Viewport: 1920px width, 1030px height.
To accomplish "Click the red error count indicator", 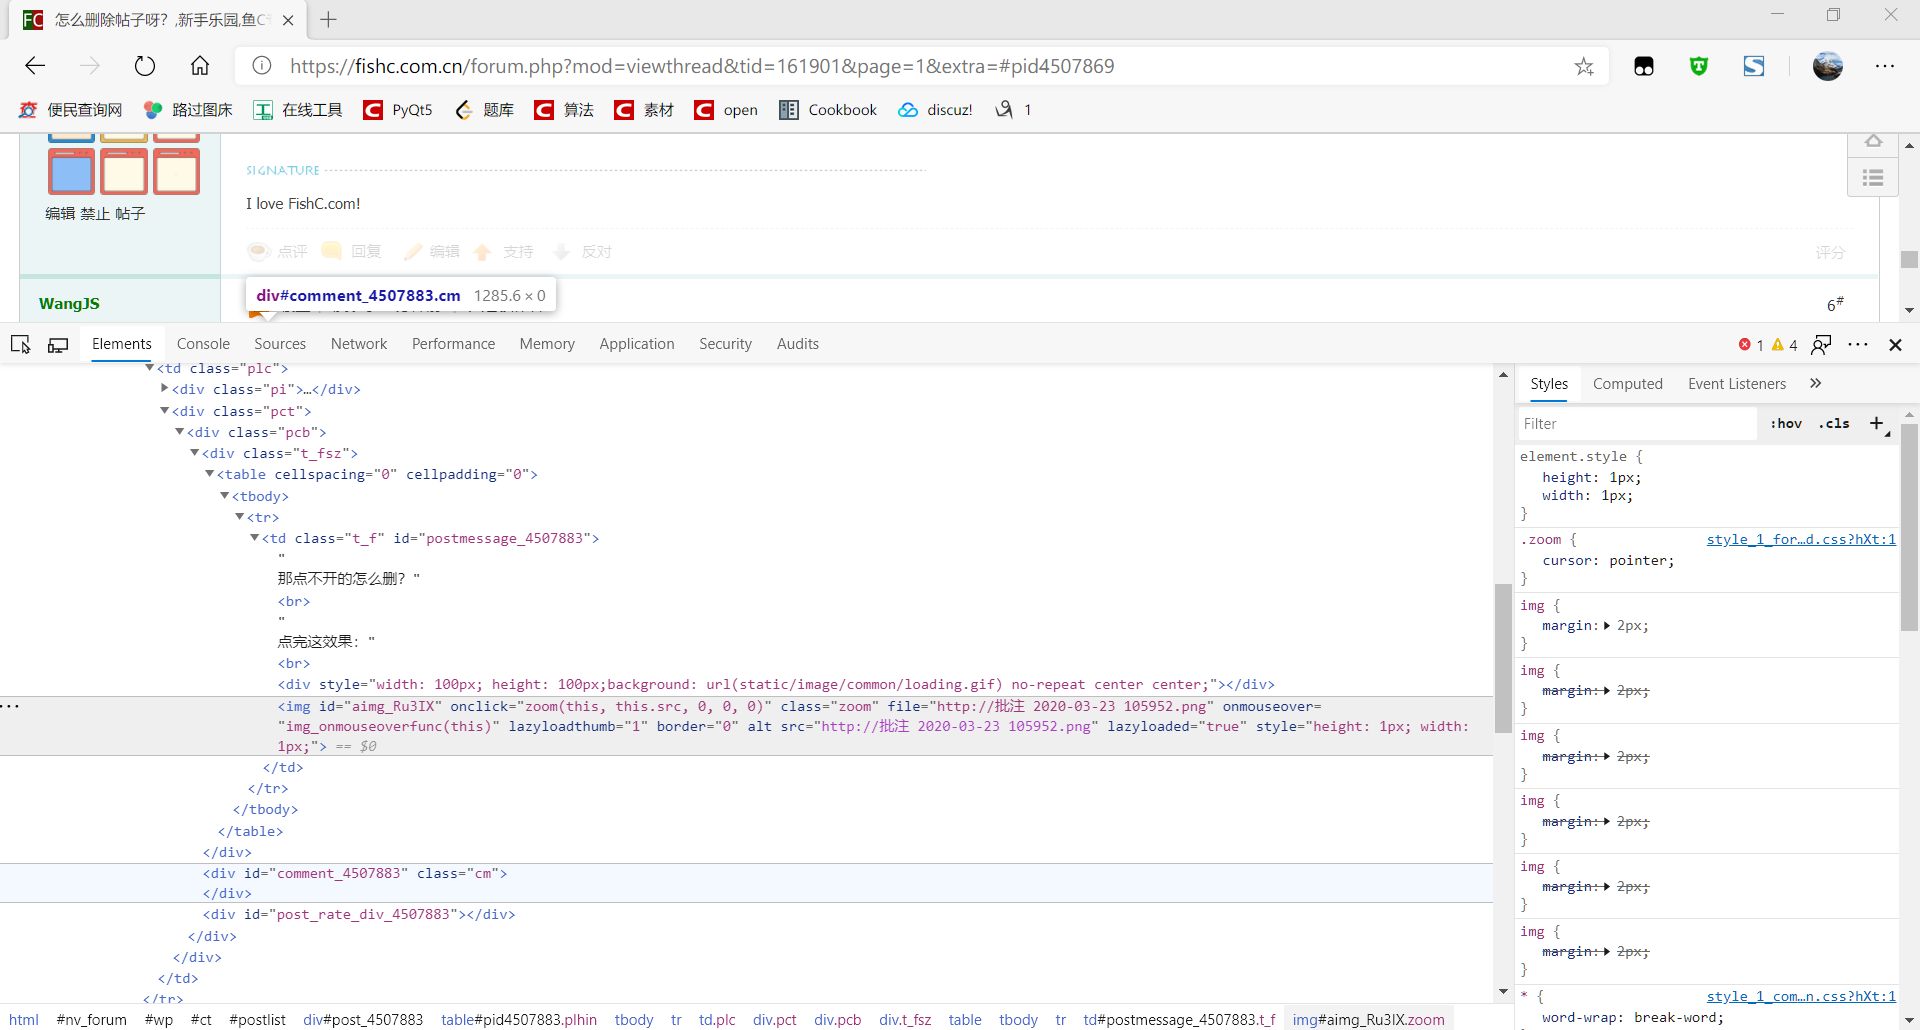I will [1751, 344].
